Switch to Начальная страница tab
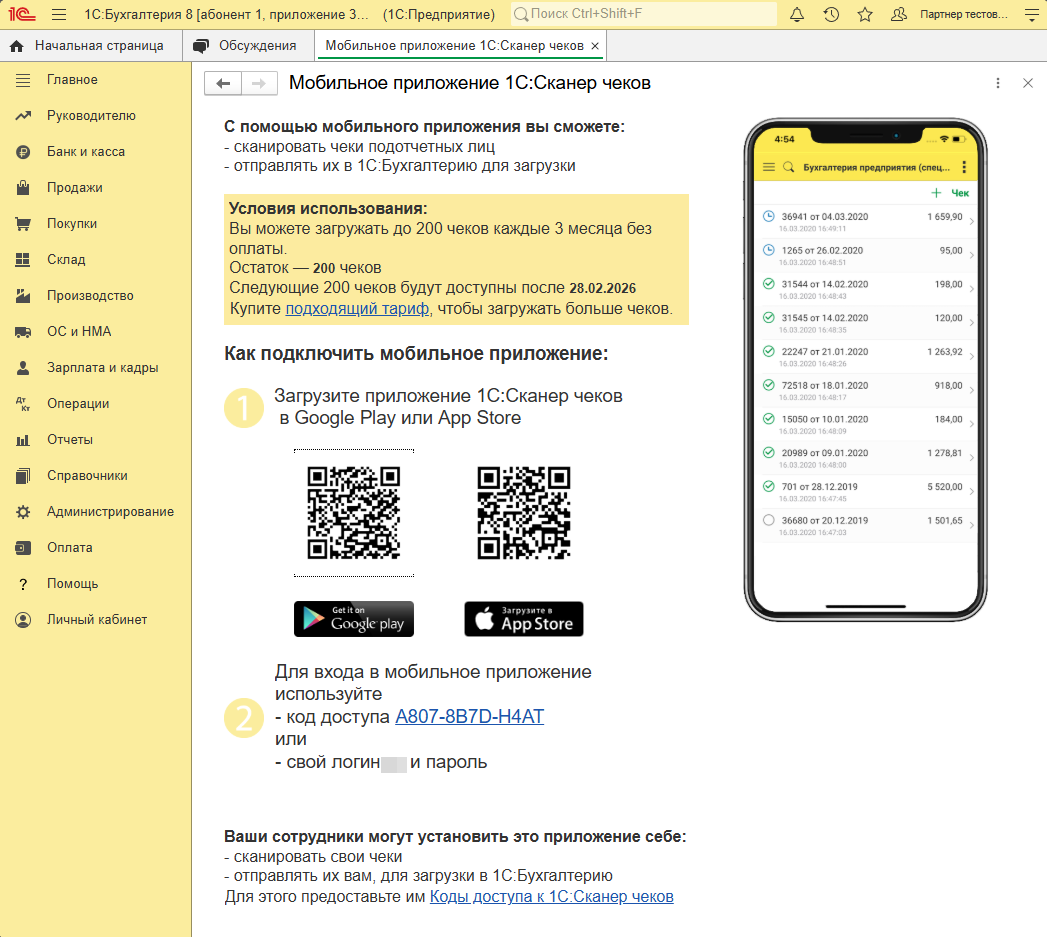Screen dimensions: 1047x937 (x=98, y=46)
